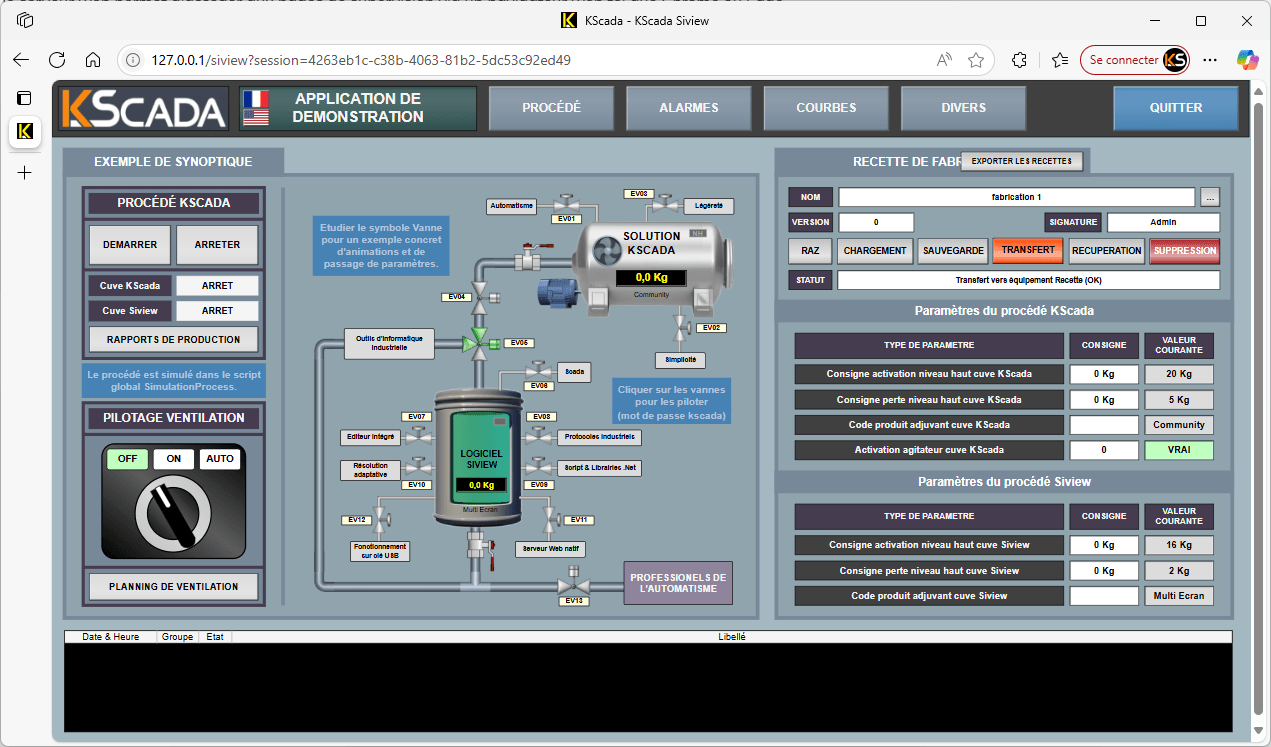
Task: Go to the COURBES section
Action: tap(826, 108)
